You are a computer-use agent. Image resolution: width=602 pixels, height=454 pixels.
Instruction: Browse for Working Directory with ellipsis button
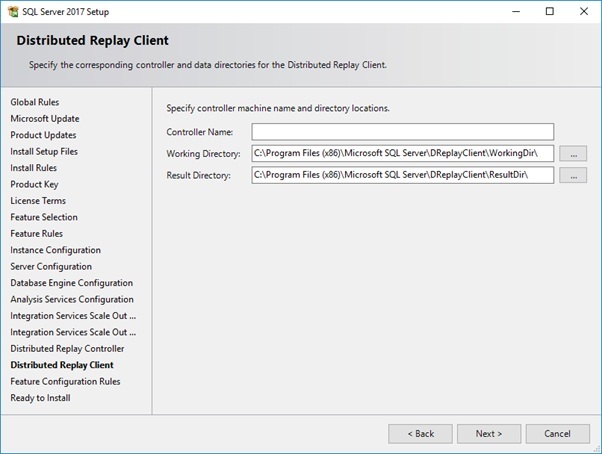point(573,154)
